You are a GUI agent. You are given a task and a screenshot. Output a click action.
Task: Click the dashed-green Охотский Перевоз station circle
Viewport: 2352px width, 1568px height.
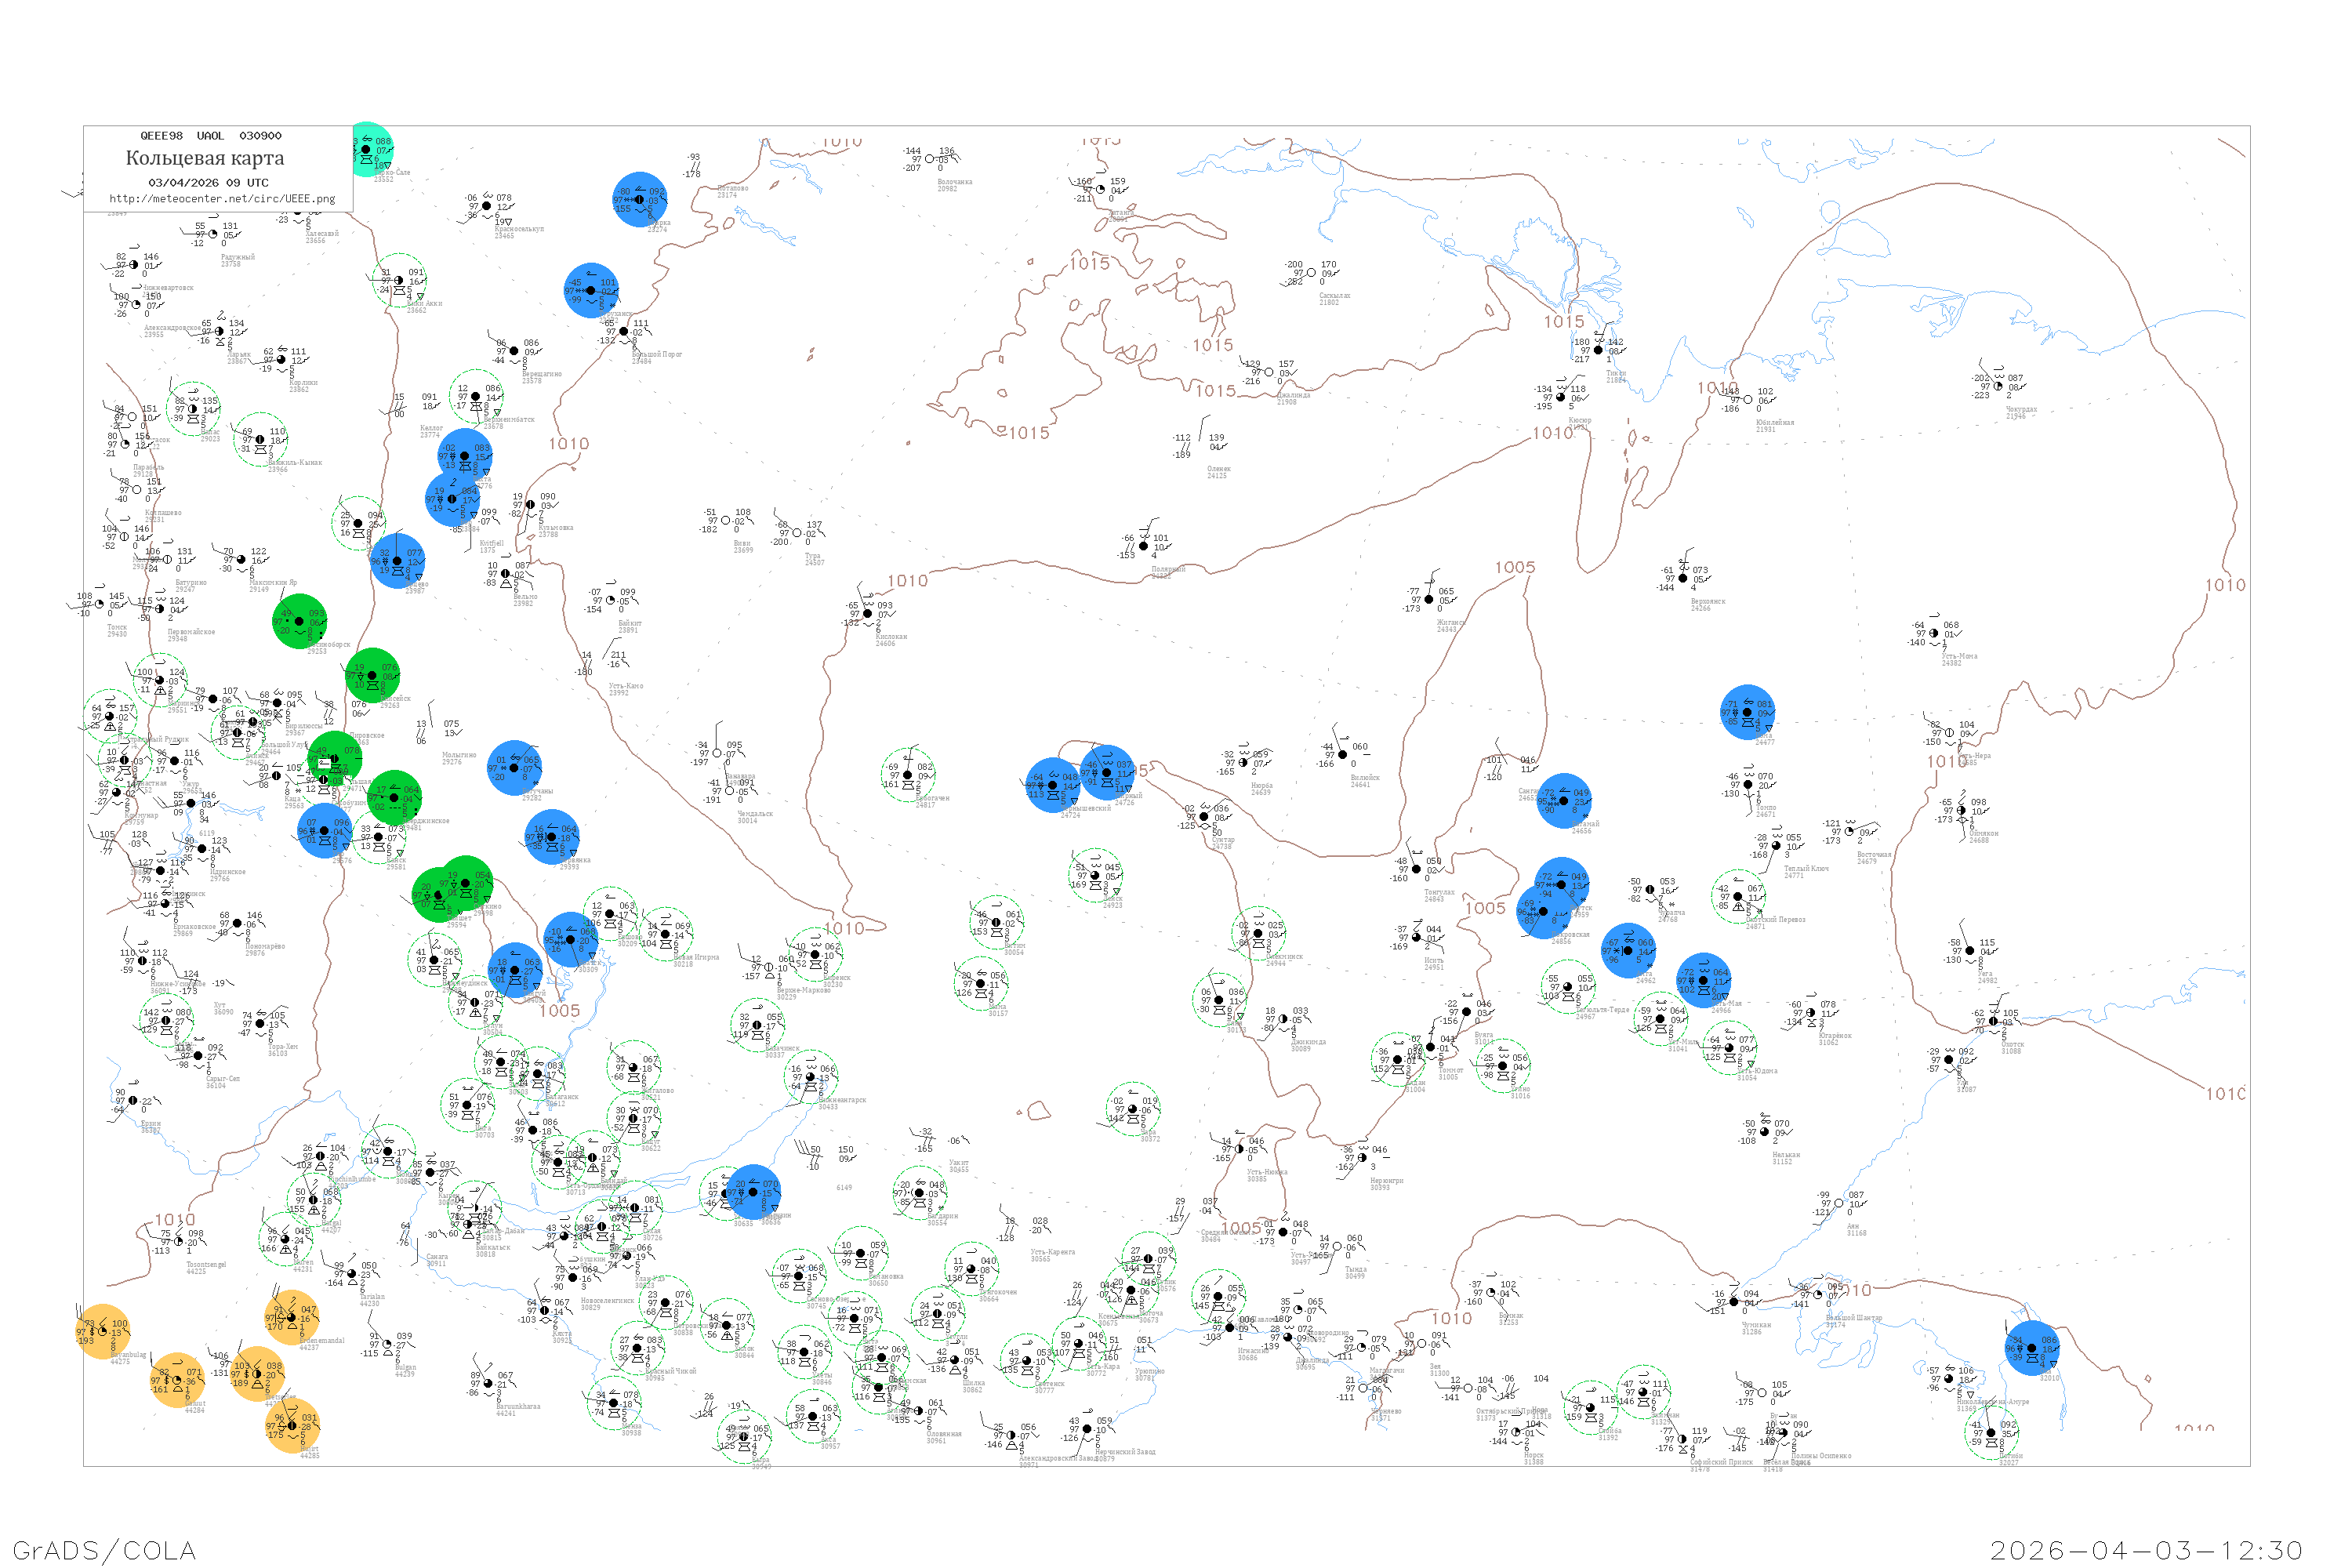click(1738, 896)
